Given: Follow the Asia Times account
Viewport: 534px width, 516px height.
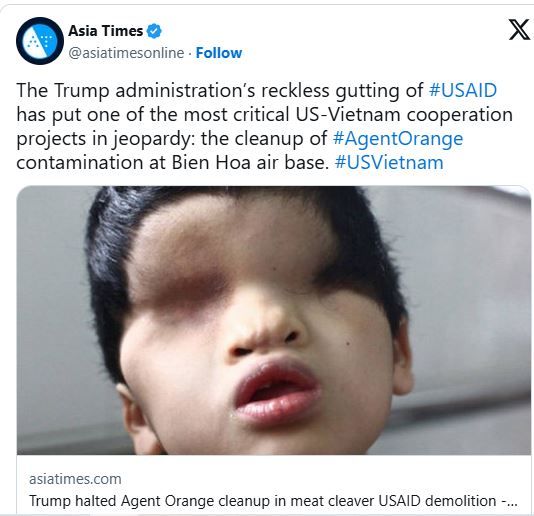Looking at the screenshot, I should tap(219, 53).
